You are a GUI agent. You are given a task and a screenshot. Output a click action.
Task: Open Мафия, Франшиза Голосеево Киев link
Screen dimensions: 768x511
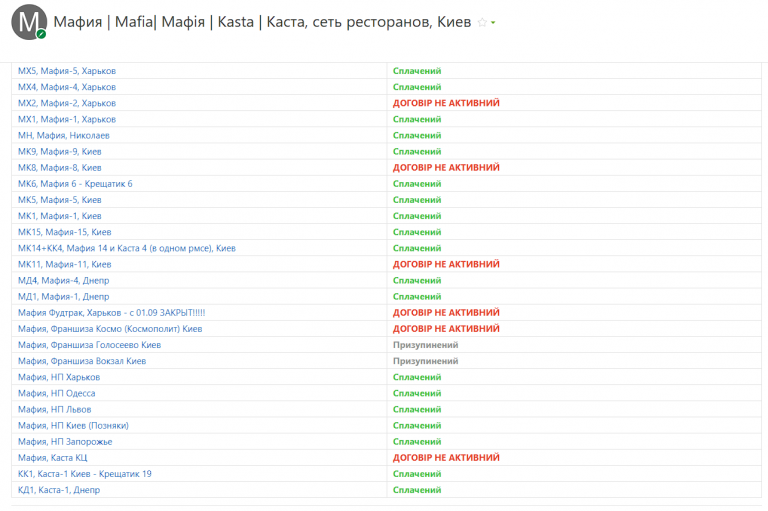(x=90, y=345)
